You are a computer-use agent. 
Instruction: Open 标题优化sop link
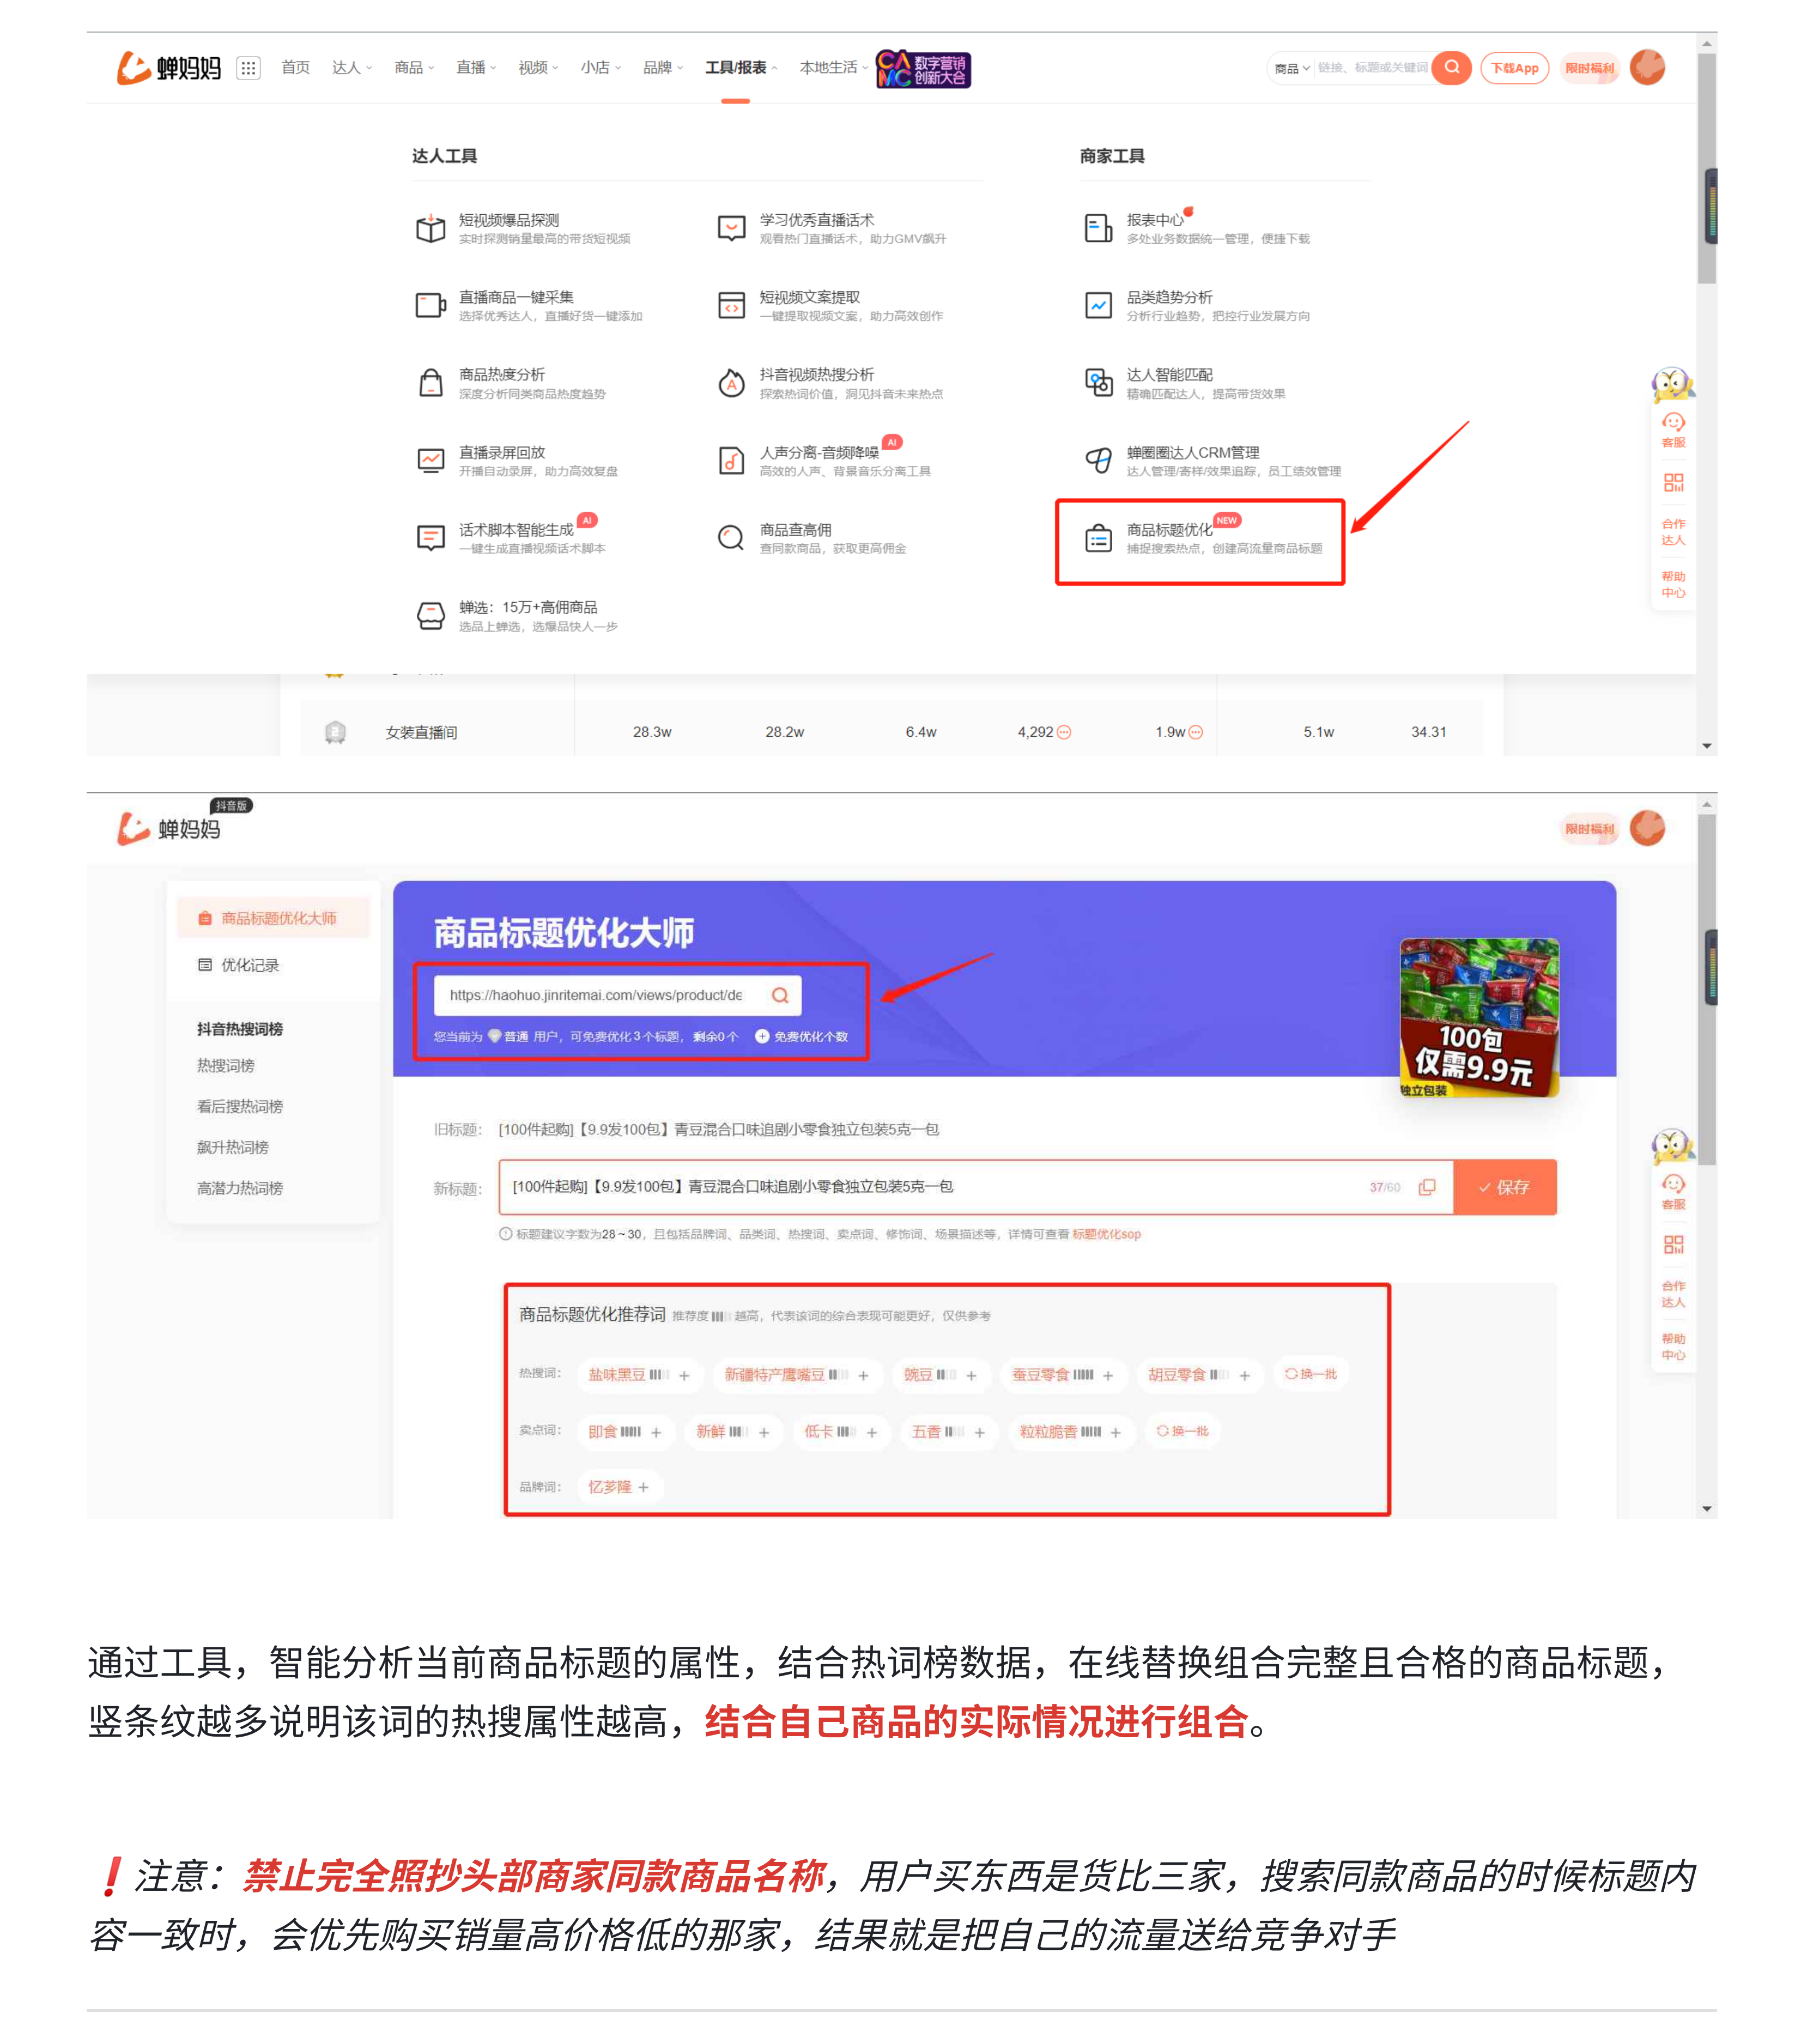(1106, 1234)
